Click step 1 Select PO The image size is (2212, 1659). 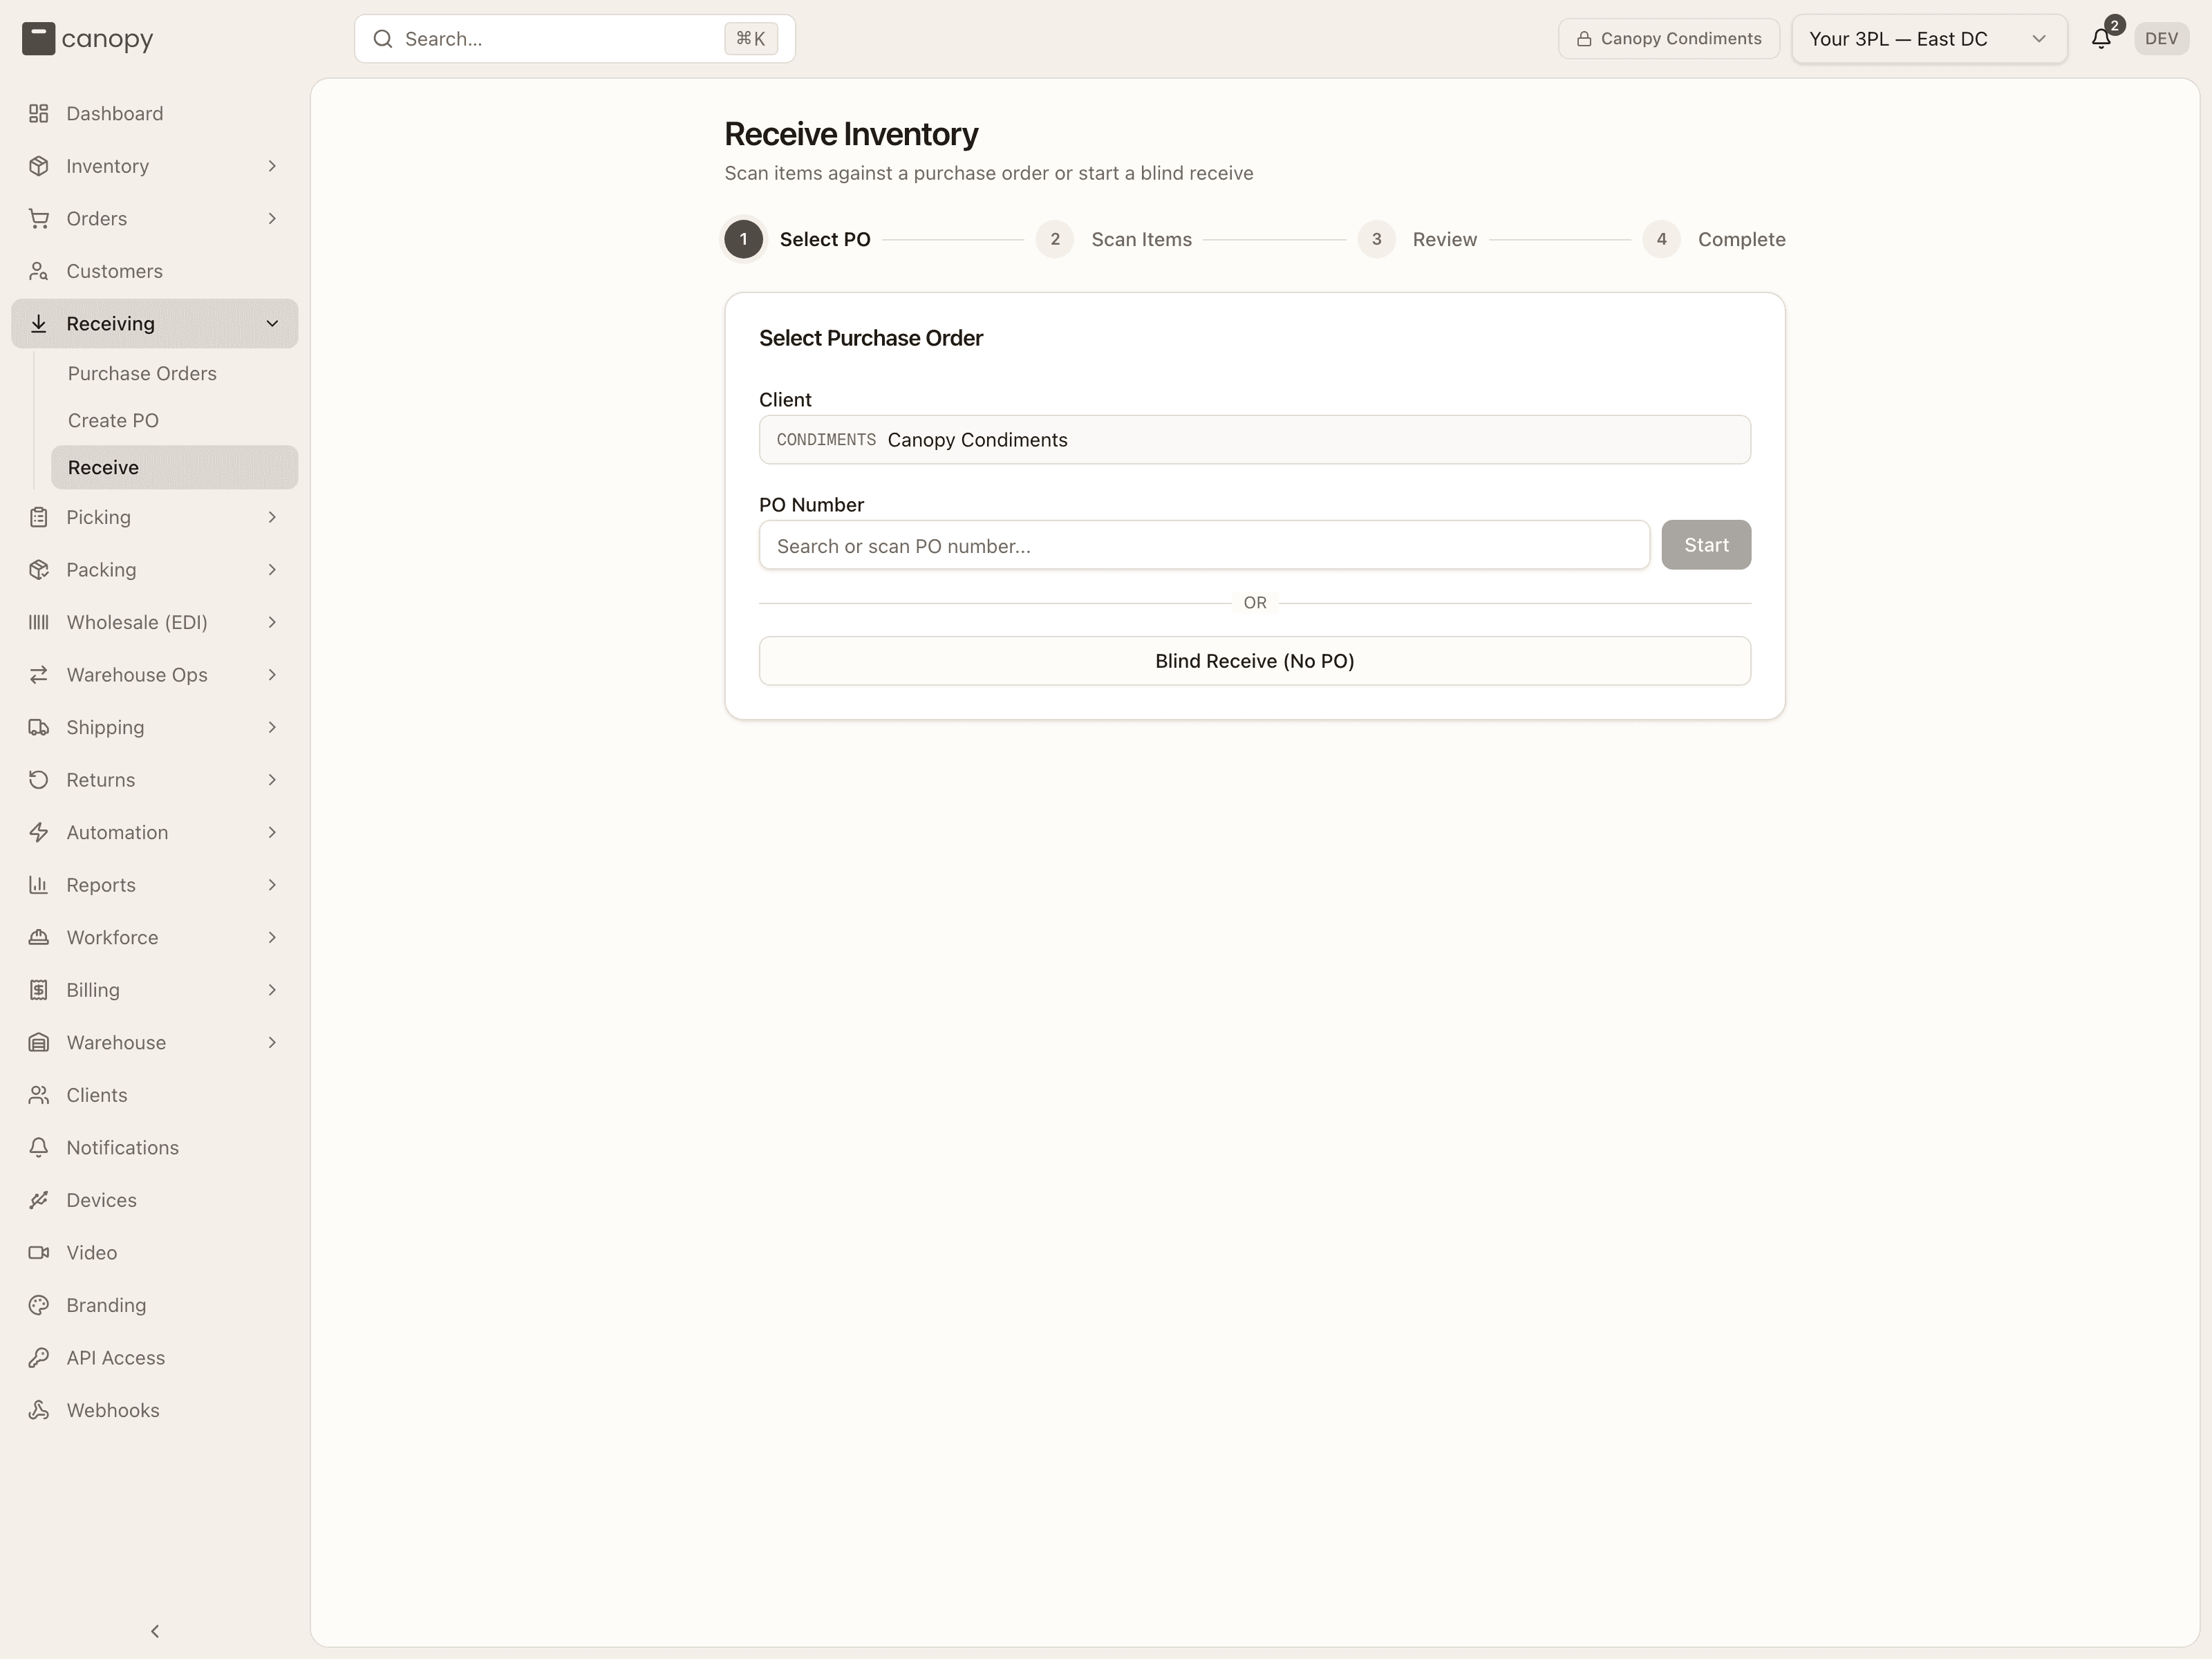798,239
